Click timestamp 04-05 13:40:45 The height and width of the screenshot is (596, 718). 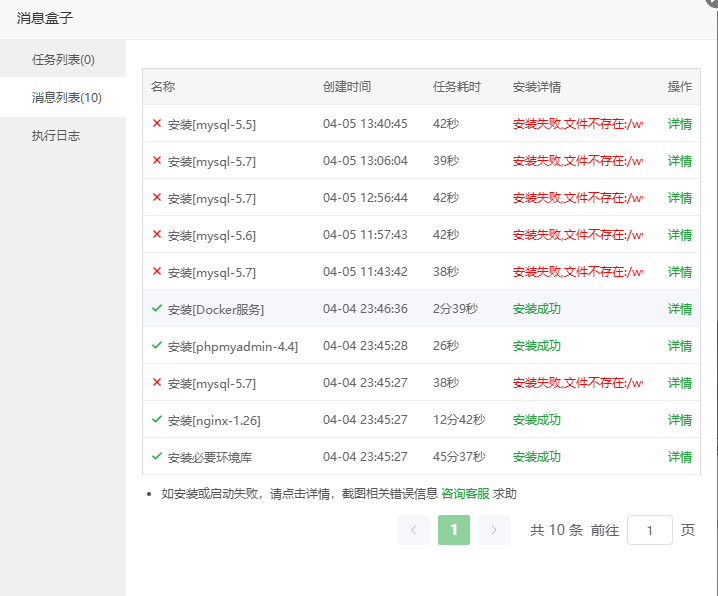(x=365, y=124)
